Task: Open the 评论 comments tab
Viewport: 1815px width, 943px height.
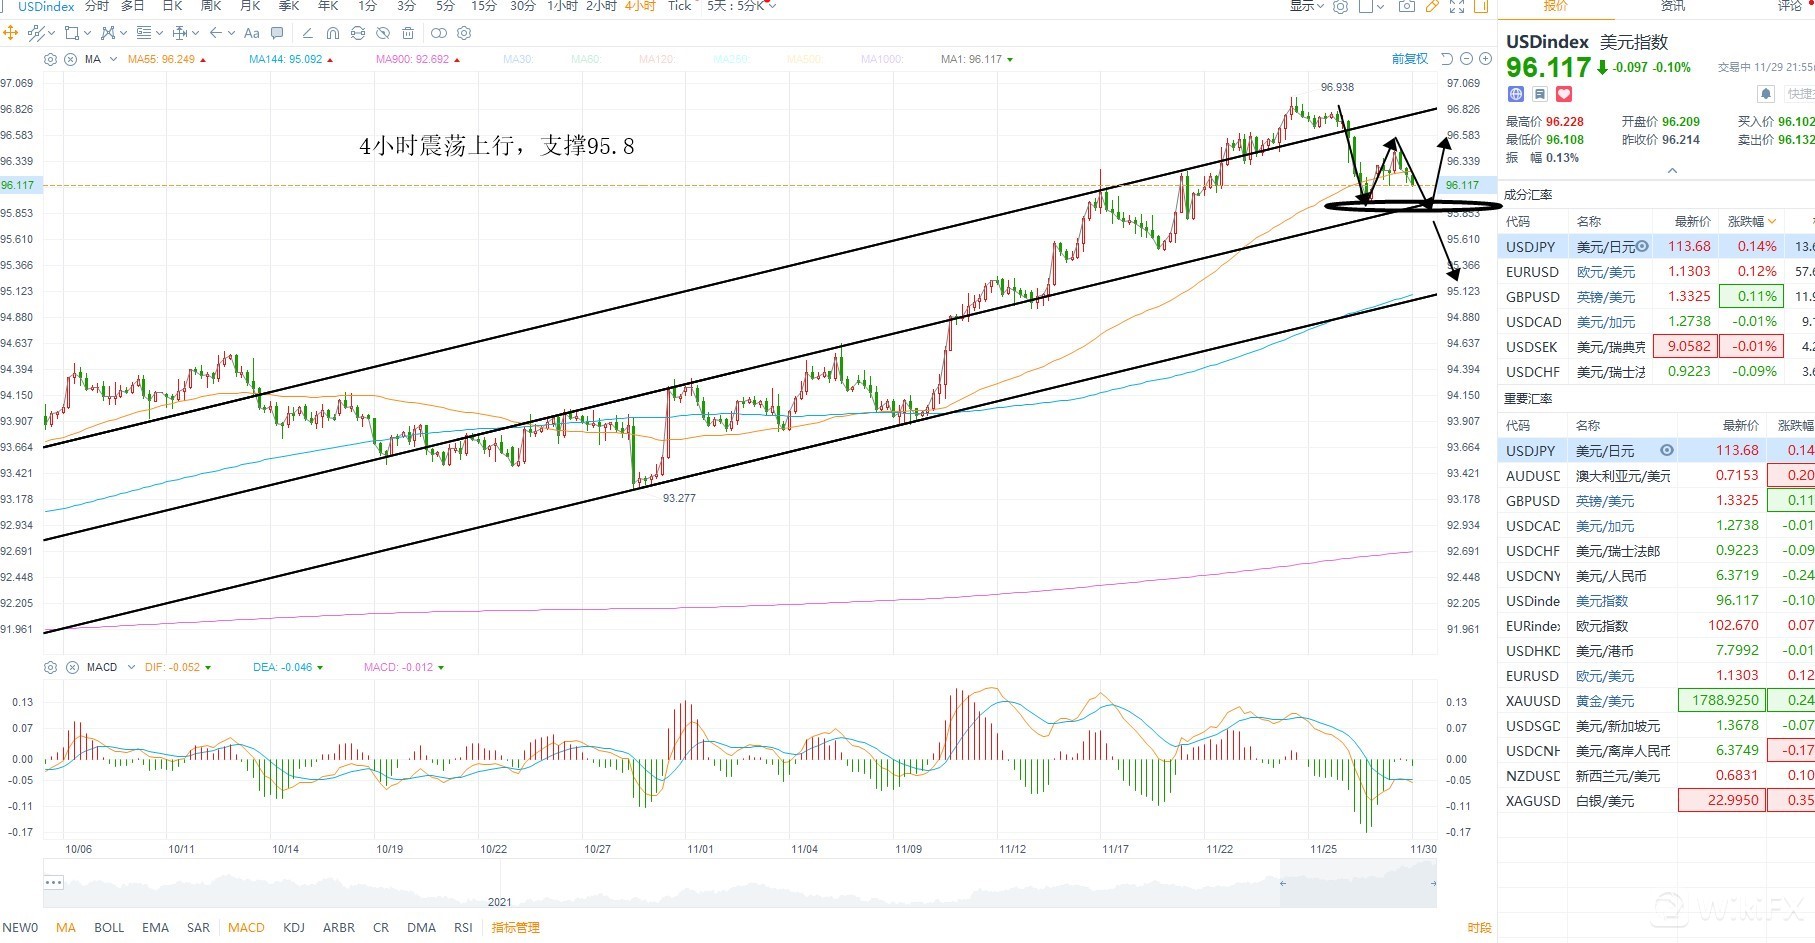Action: (x=1790, y=6)
